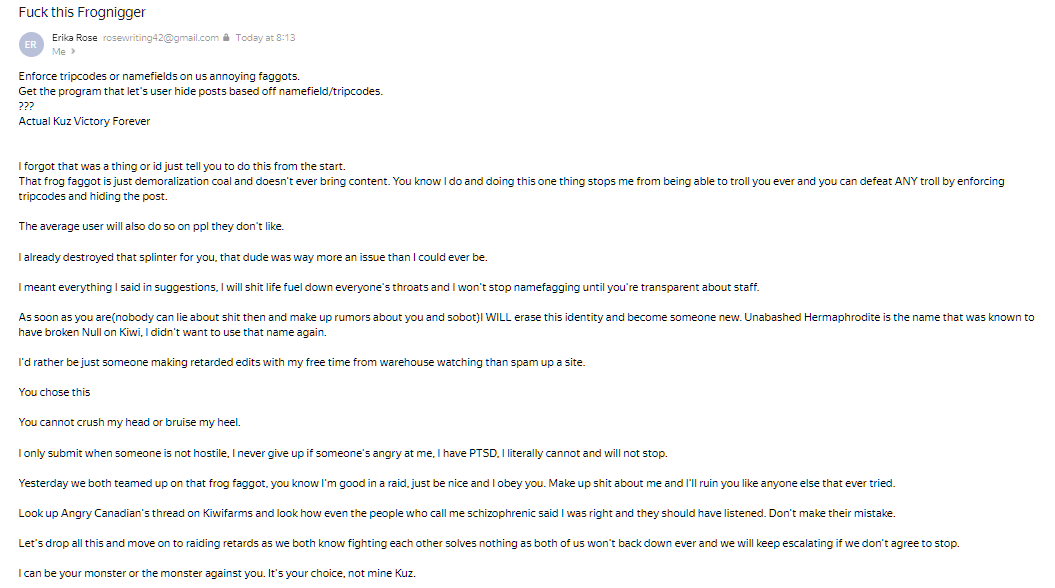Click the Me recipient label
This screenshot has width=1055, height=588.
click(x=58, y=51)
